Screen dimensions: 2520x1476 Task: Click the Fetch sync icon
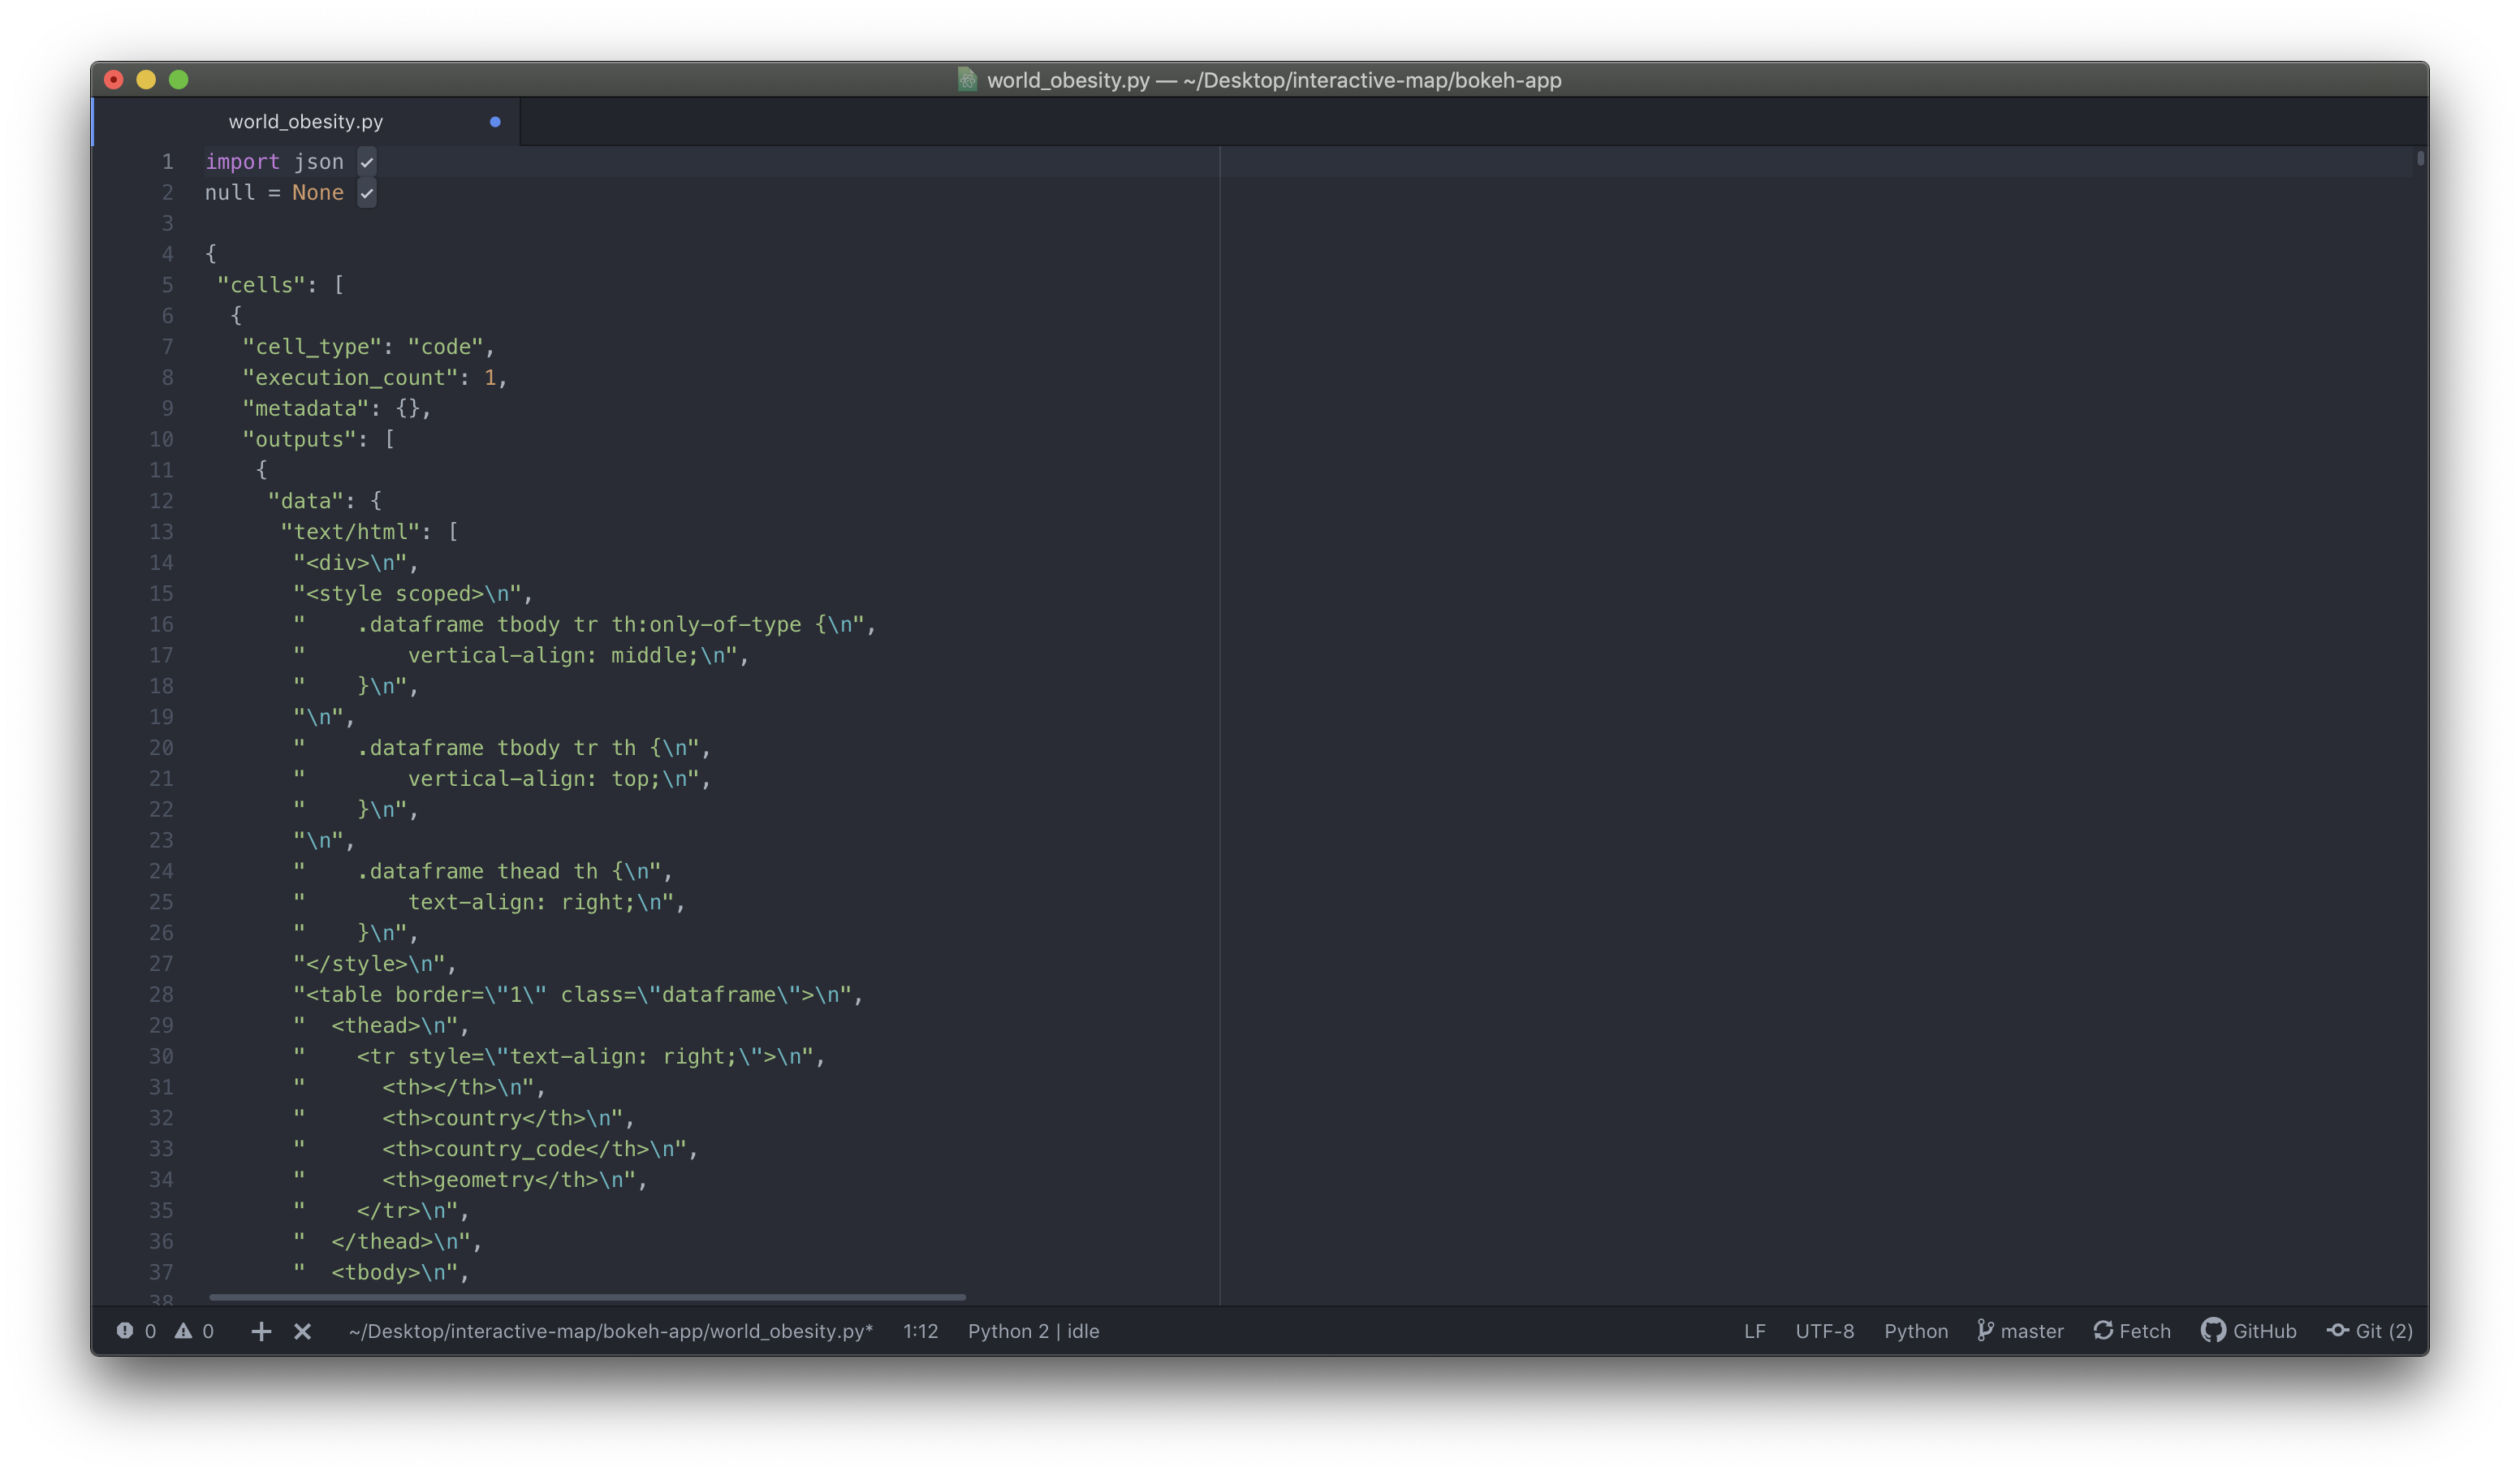click(2106, 1331)
